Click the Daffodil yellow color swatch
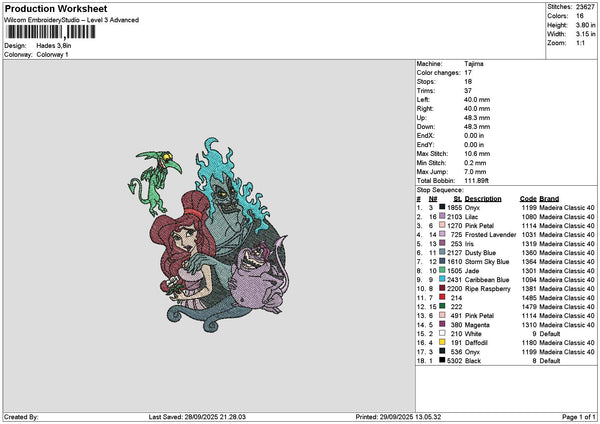 pyautogui.click(x=442, y=342)
